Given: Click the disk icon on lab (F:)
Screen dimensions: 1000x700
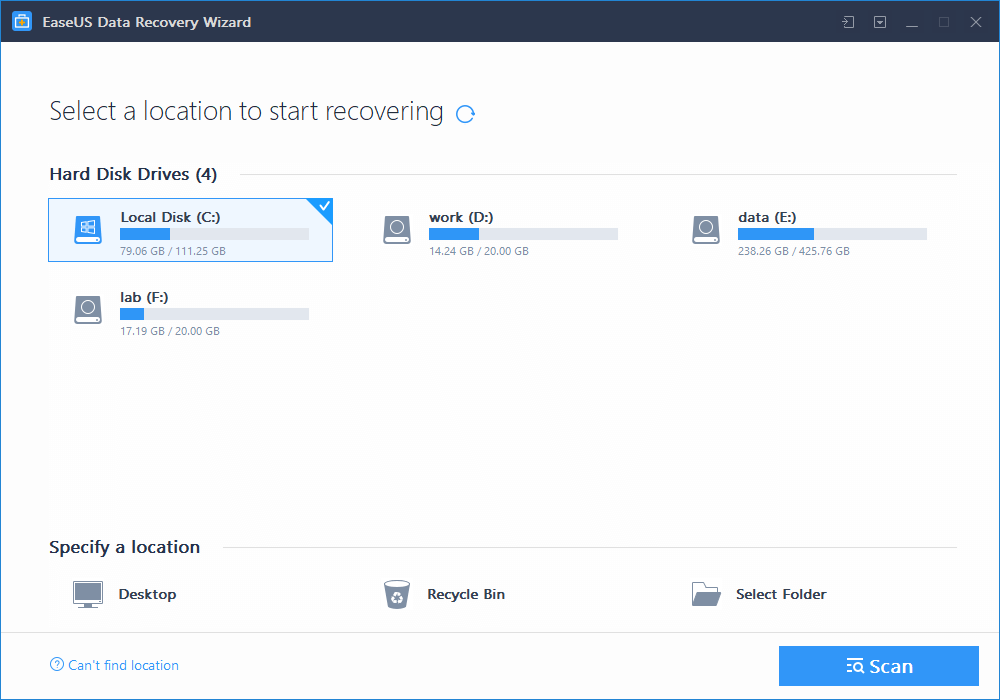Looking at the screenshot, I should [x=88, y=310].
